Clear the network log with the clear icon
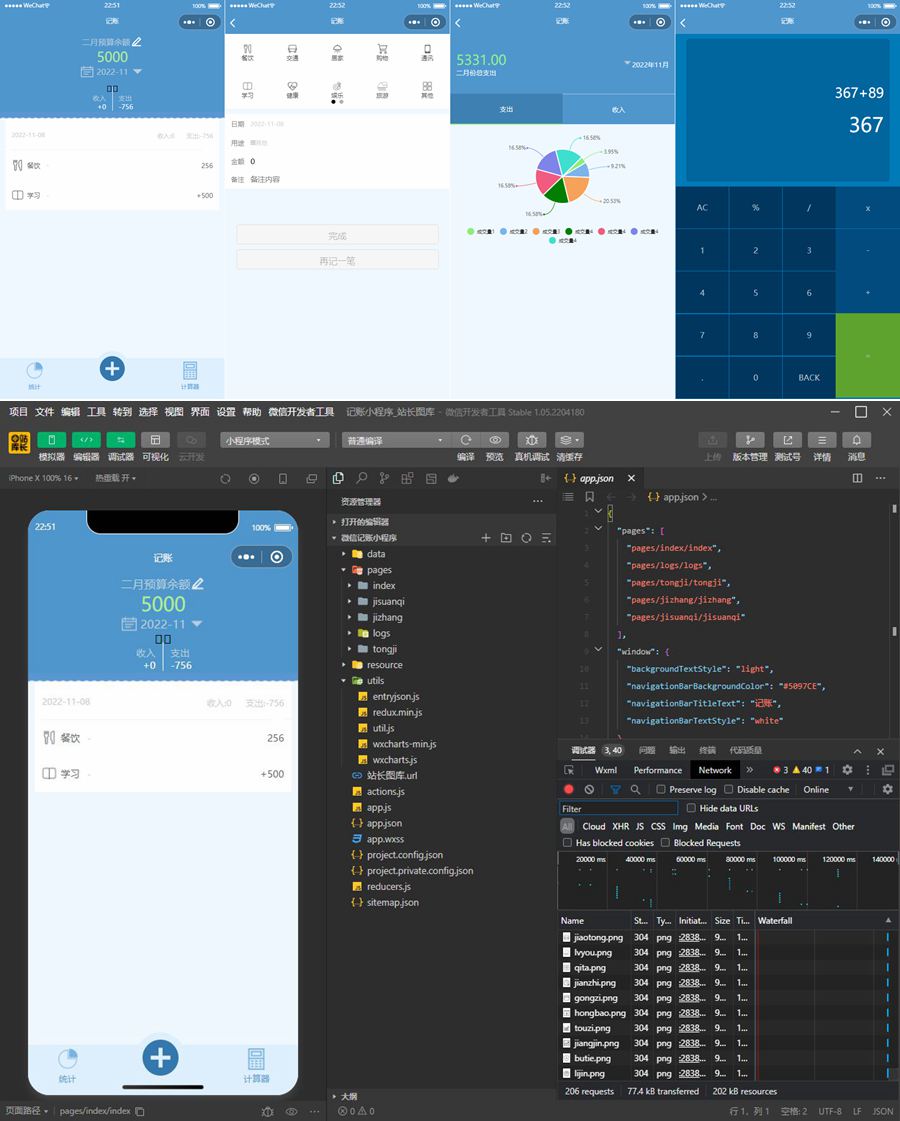The width and height of the screenshot is (900, 1121). (x=589, y=790)
